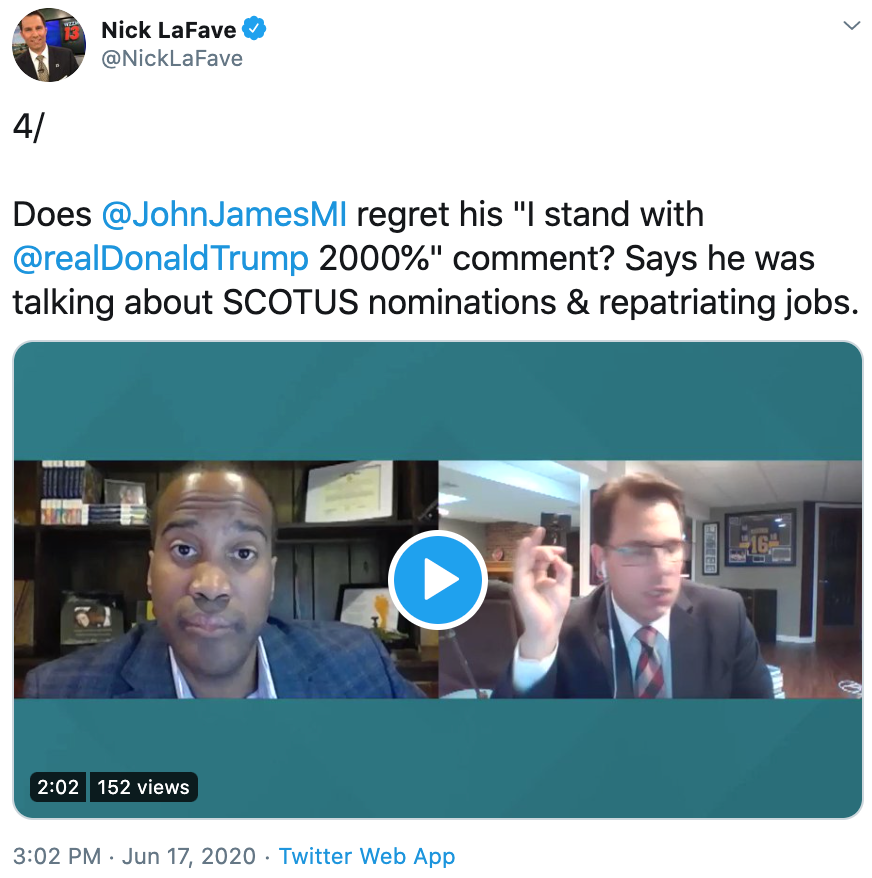Click the 3:02 PM Jun 17, 2020 timestamp
This screenshot has width=872, height=878.
[134, 856]
